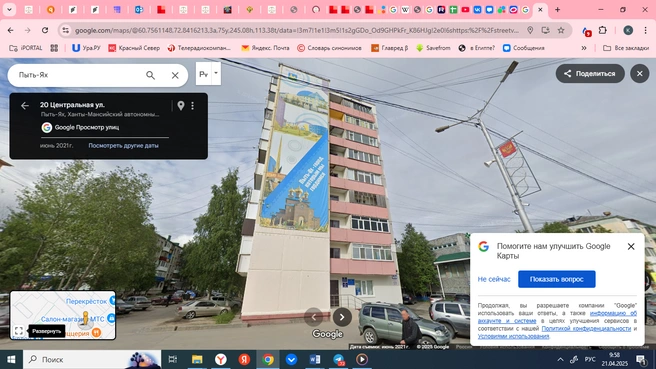Open Политикой конфиденциальности link
Screen dimensions: 656x369
586,328
